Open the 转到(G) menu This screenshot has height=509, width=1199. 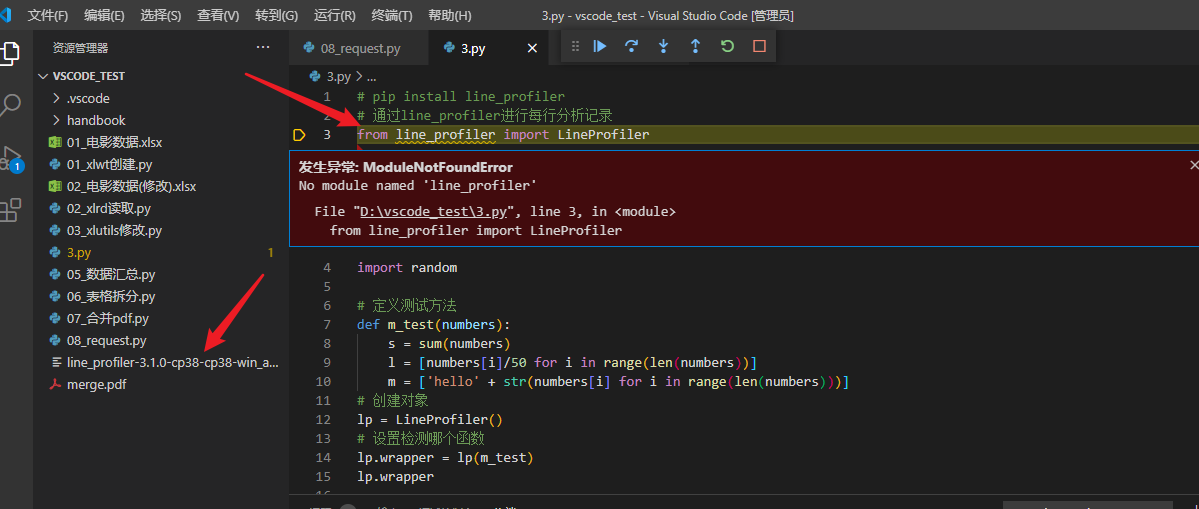coord(277,15)
